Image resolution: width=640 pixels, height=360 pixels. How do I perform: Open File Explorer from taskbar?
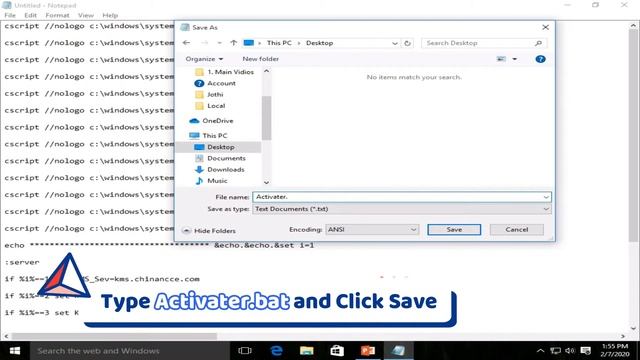click(307, 351)
